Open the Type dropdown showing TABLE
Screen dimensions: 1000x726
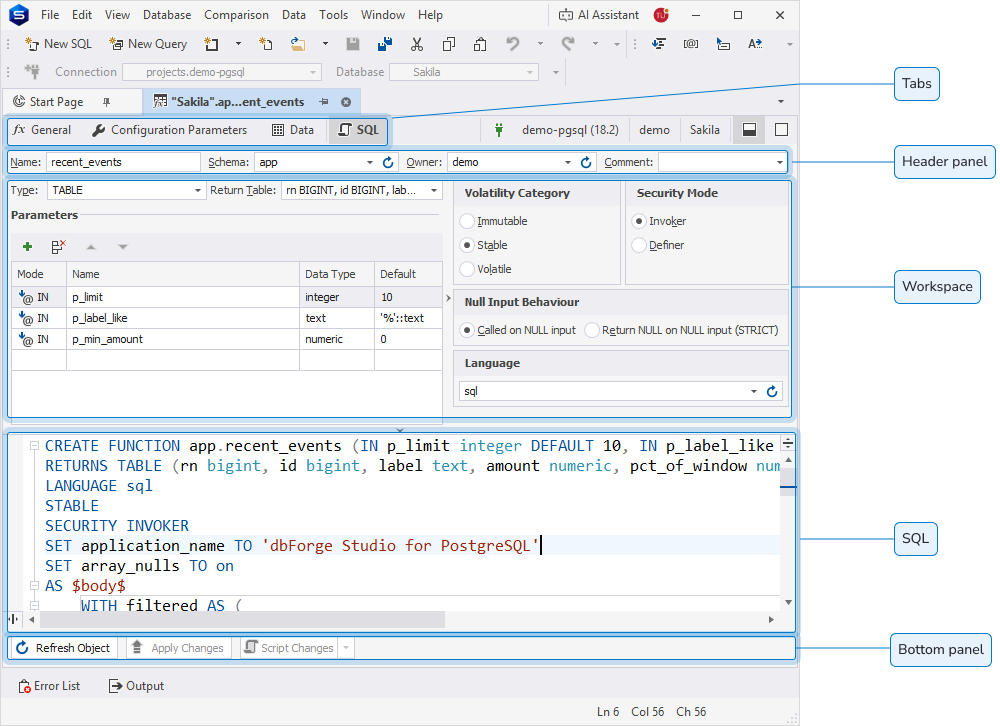click(x=197, y=190)
